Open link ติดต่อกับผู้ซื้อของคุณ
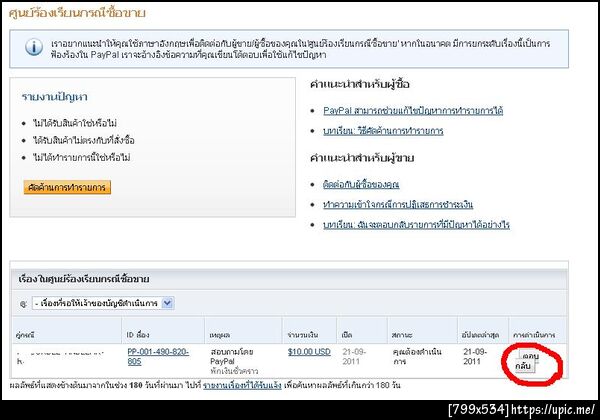This screenshot has height=420, width=600. [361, 184]
